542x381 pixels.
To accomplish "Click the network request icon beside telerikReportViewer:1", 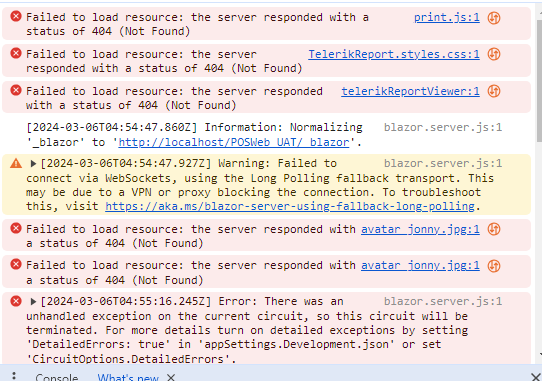I will (x=494, y=91).
